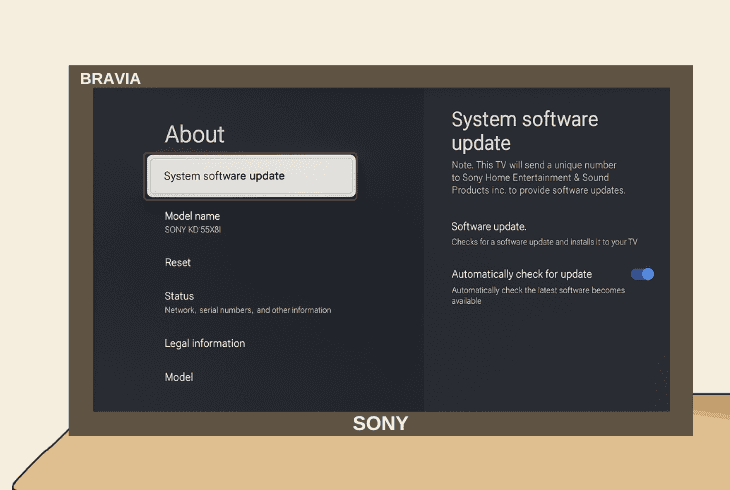
Task: Select the System software update menu item
Action: [251, 176]
